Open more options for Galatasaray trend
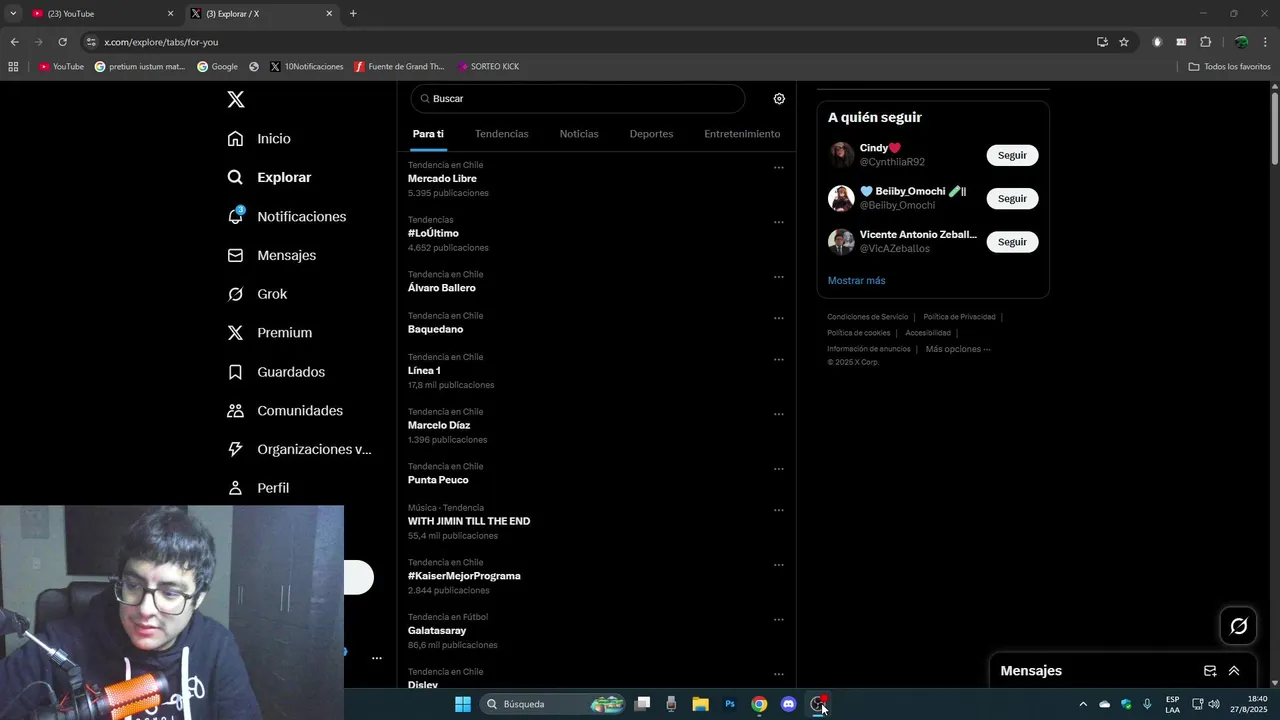The width and height of the screenshot is (1280, 720). coord(778,620)
